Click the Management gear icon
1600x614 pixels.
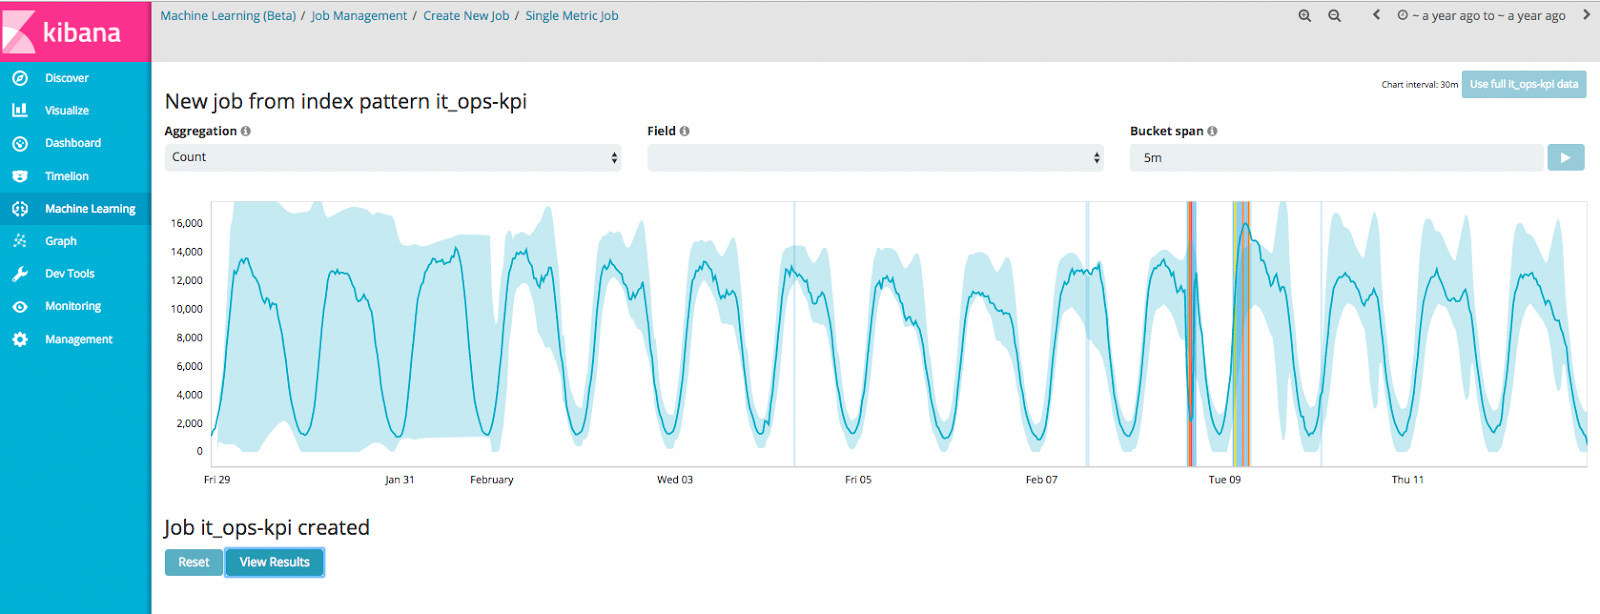click(x=20, y=339)
